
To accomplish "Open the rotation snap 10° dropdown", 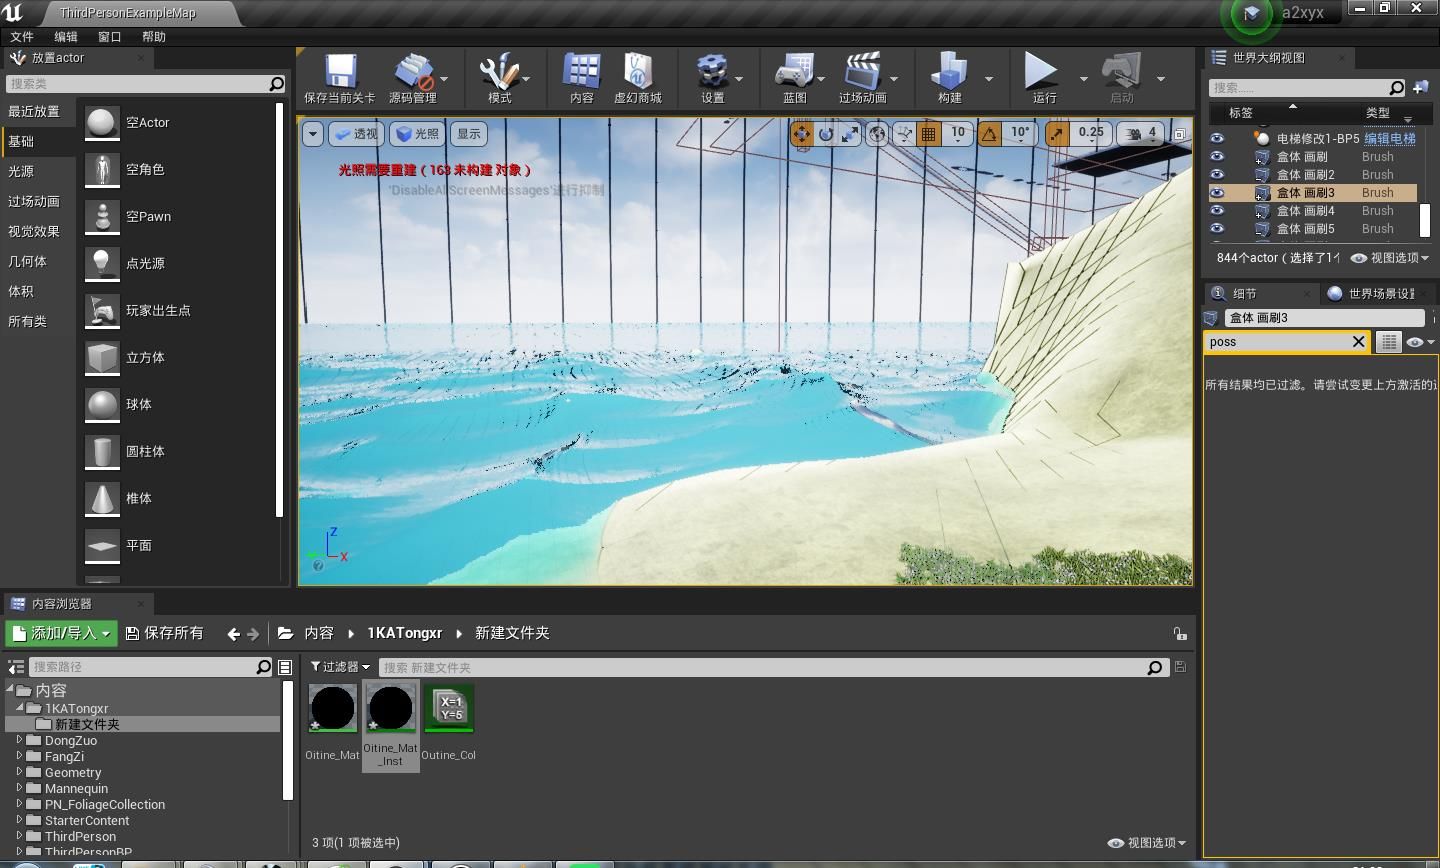I will click(1020, 133).
